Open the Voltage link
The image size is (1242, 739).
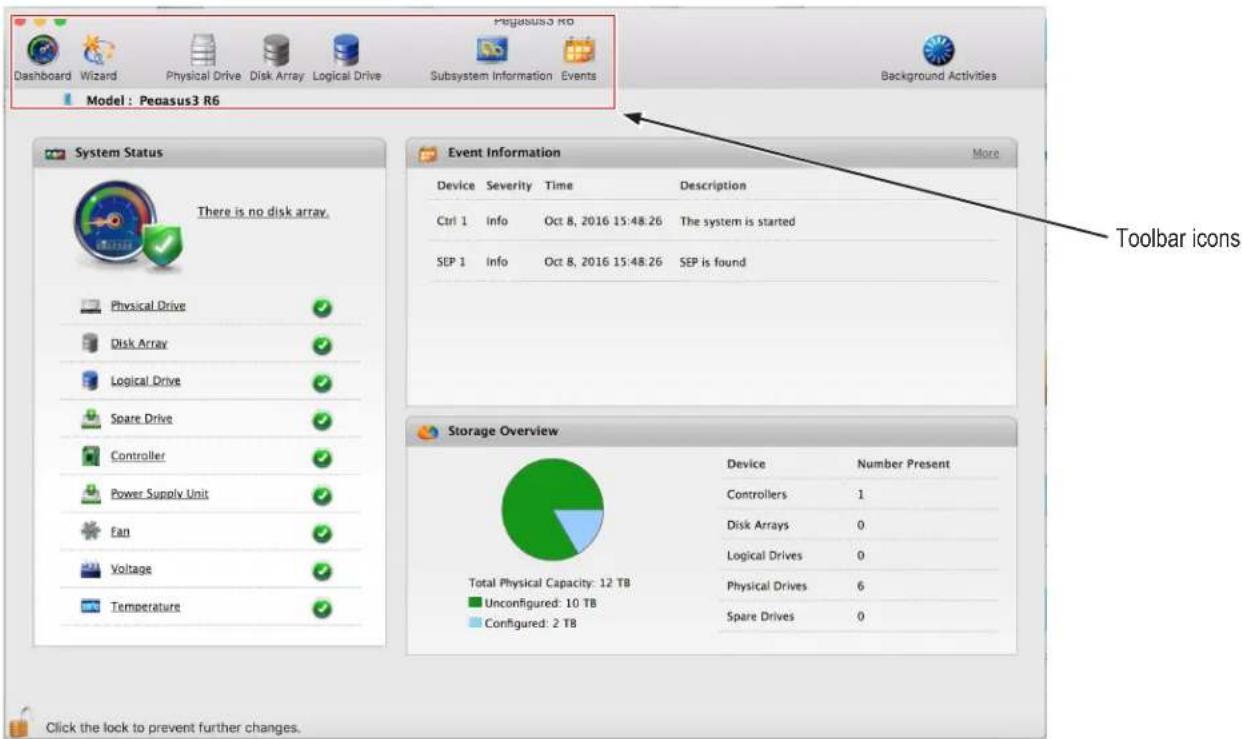tap(131, 569)
